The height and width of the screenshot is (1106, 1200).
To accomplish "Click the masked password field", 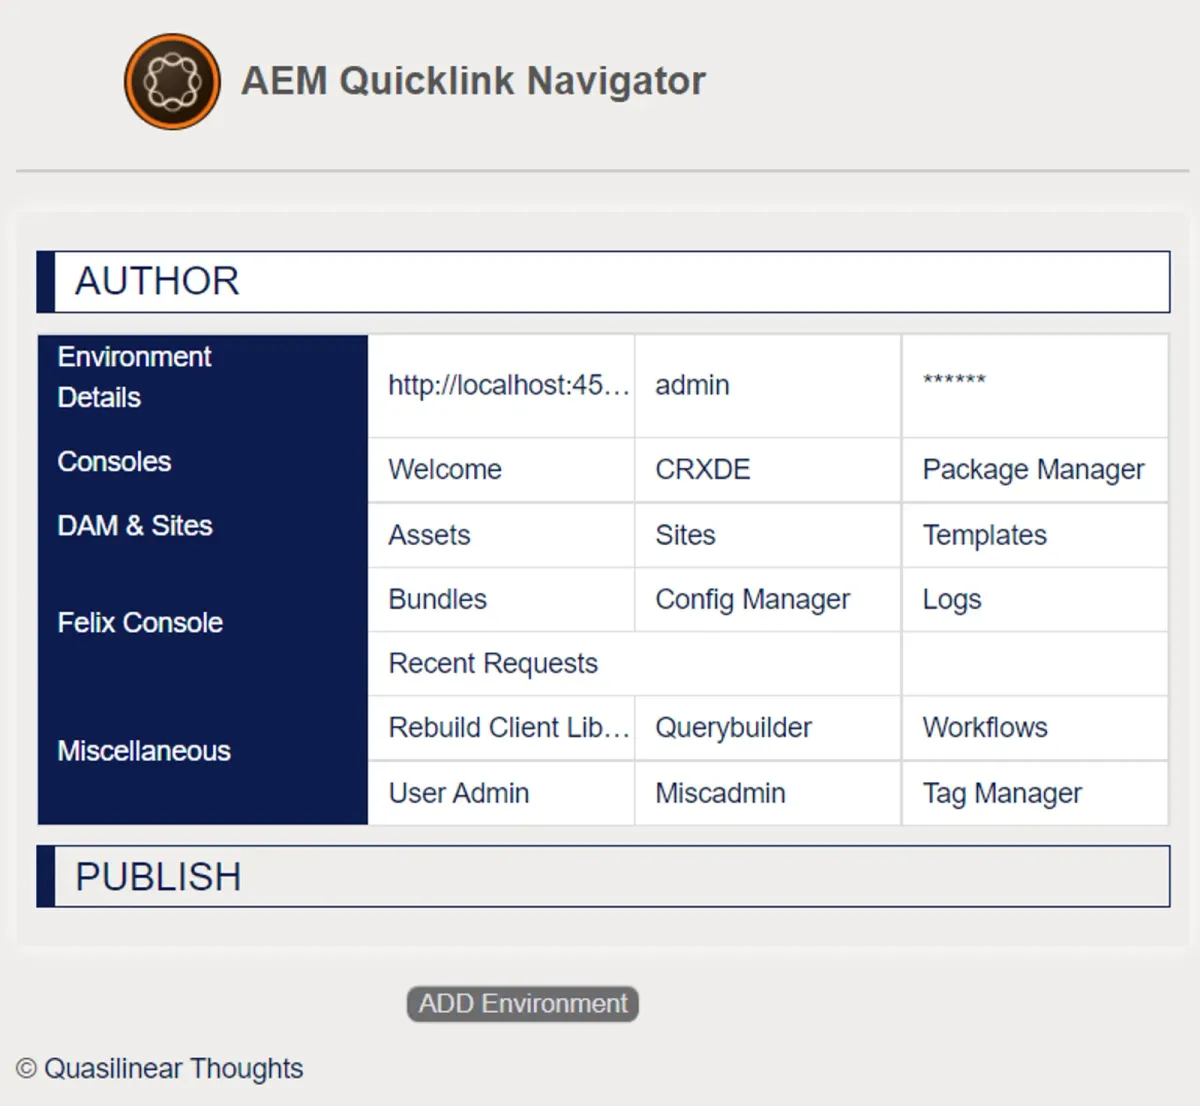I will click(1035, 386).
